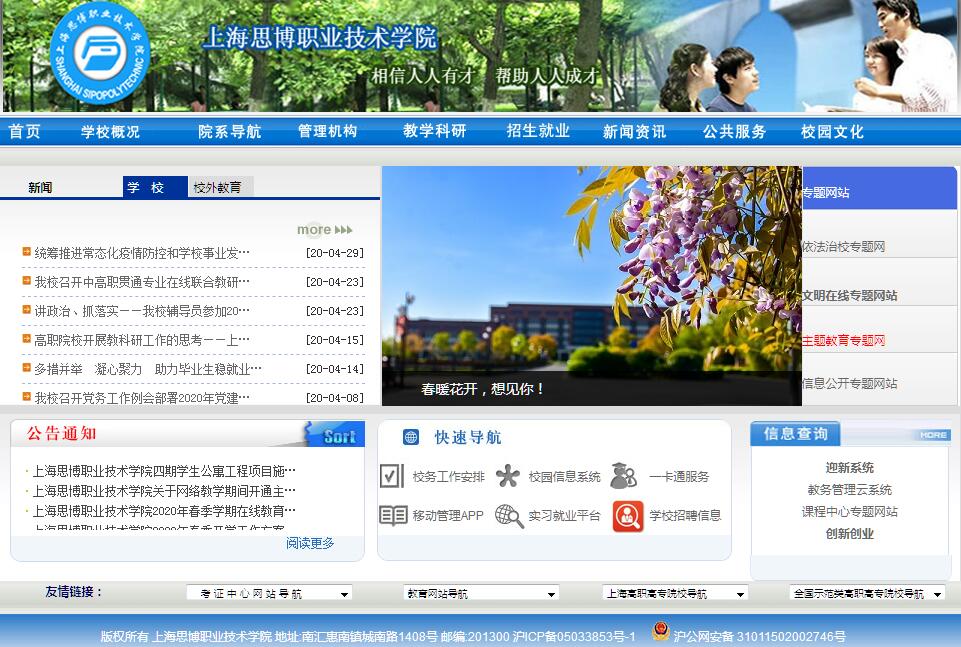Image resolution: width=961 pixels, height=647 pixels.
Task: Open the 招生就业 navigation menu
Action: pyautogui.click(x=538, y=131)
